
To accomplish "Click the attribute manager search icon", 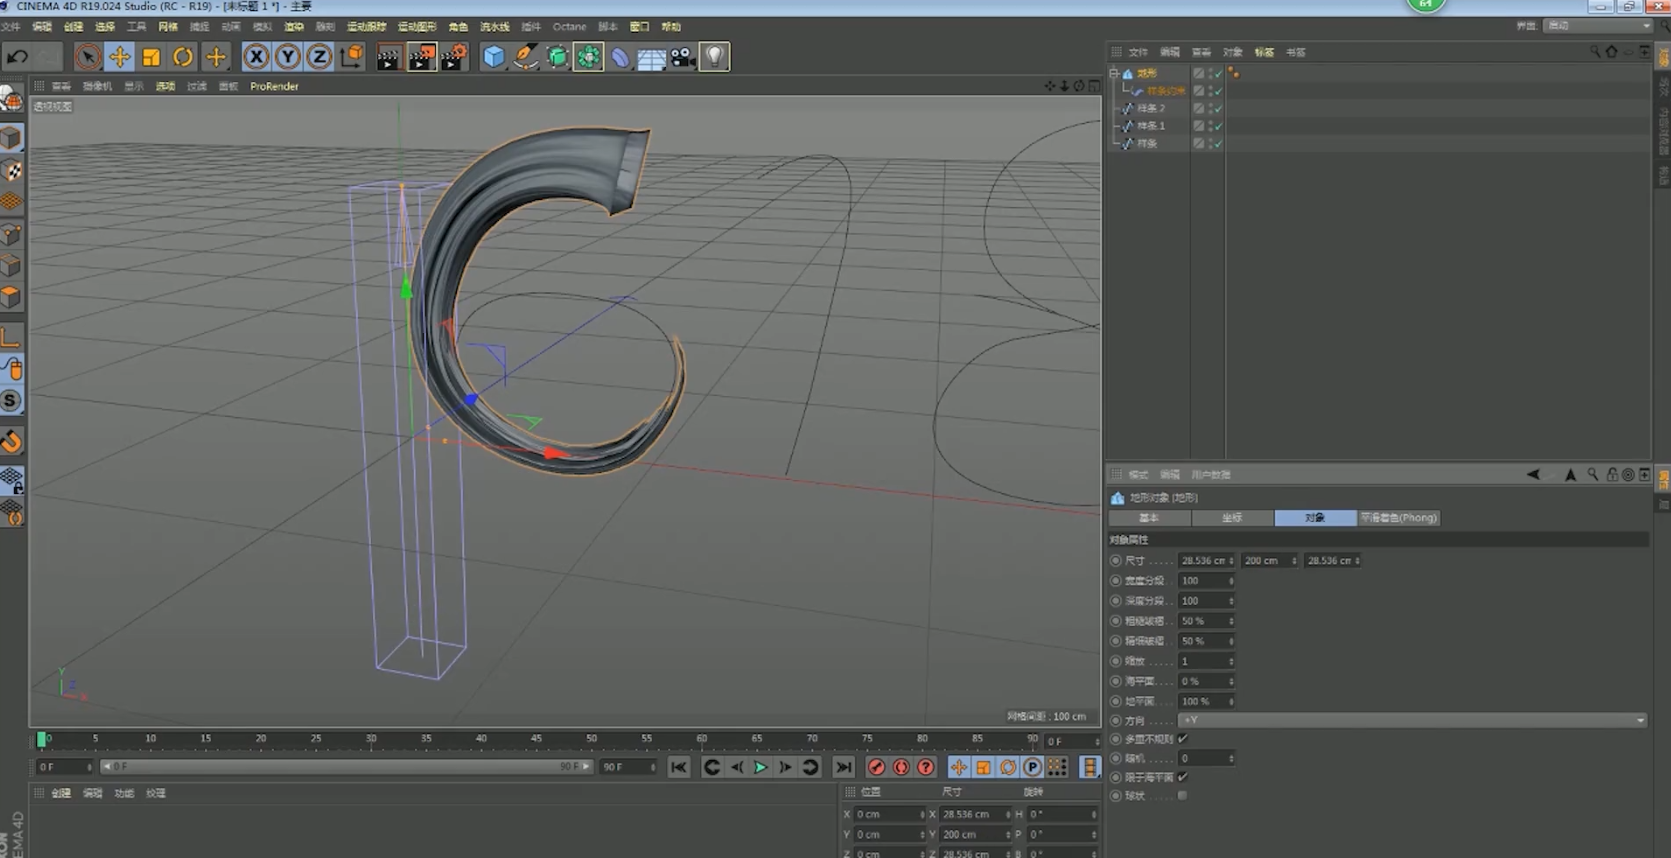I will click(1593, 475).
